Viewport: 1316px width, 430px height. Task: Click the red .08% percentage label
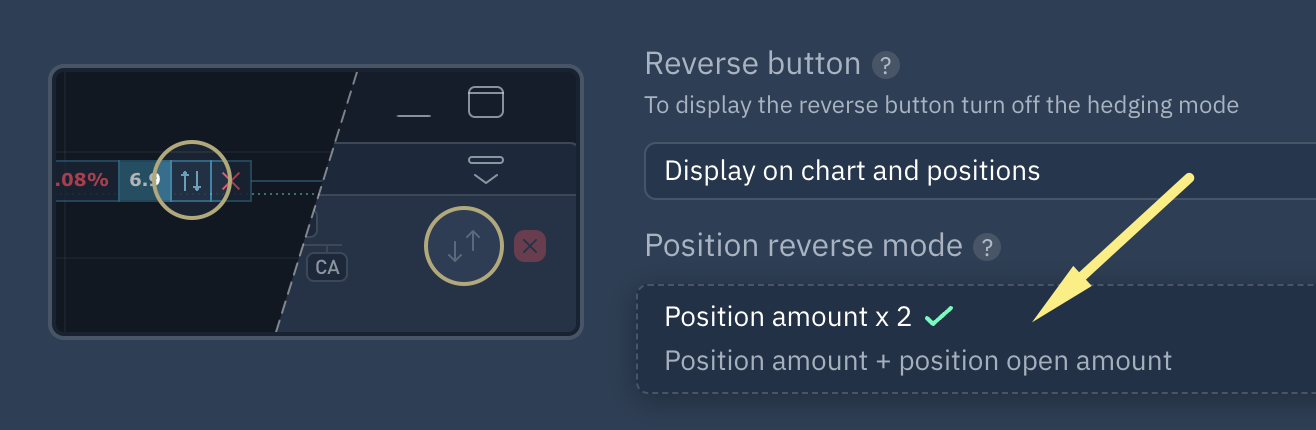84,181
